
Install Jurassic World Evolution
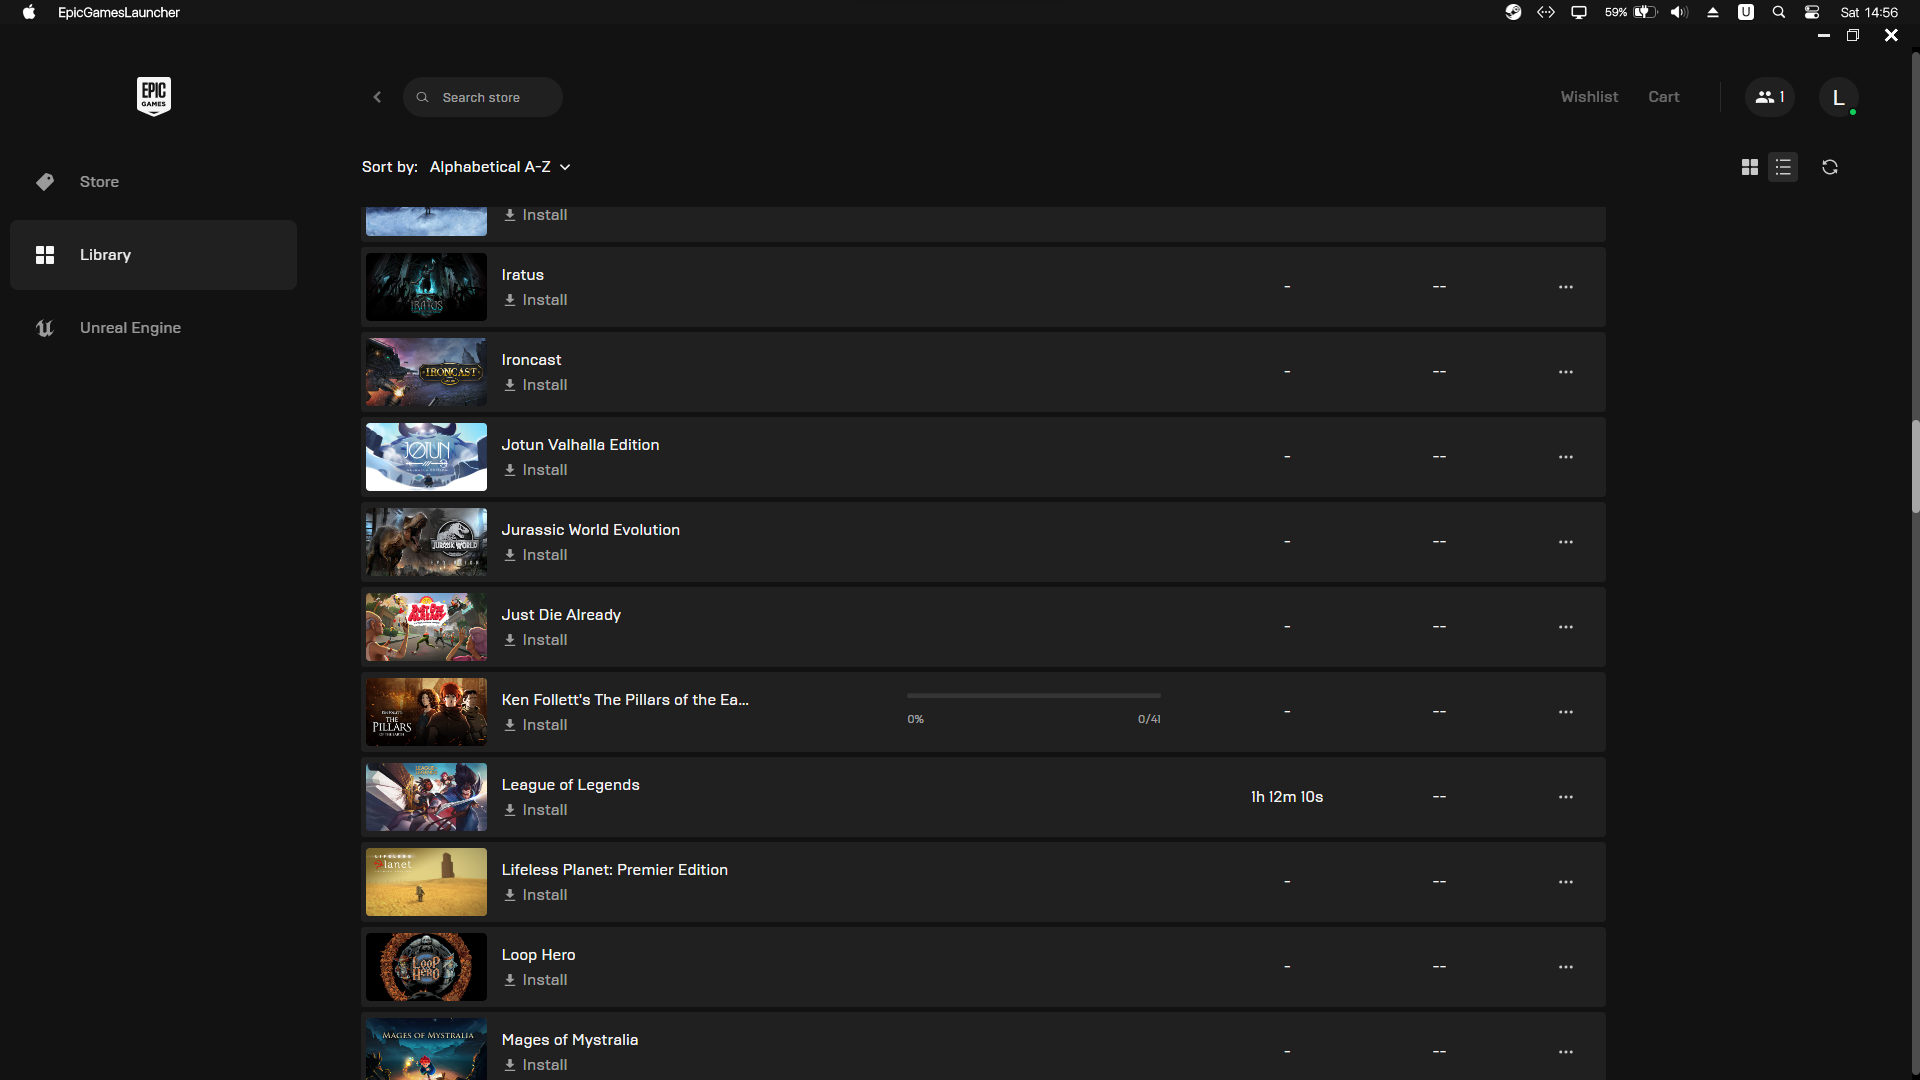pyautogui.click(x=536, y=555)
